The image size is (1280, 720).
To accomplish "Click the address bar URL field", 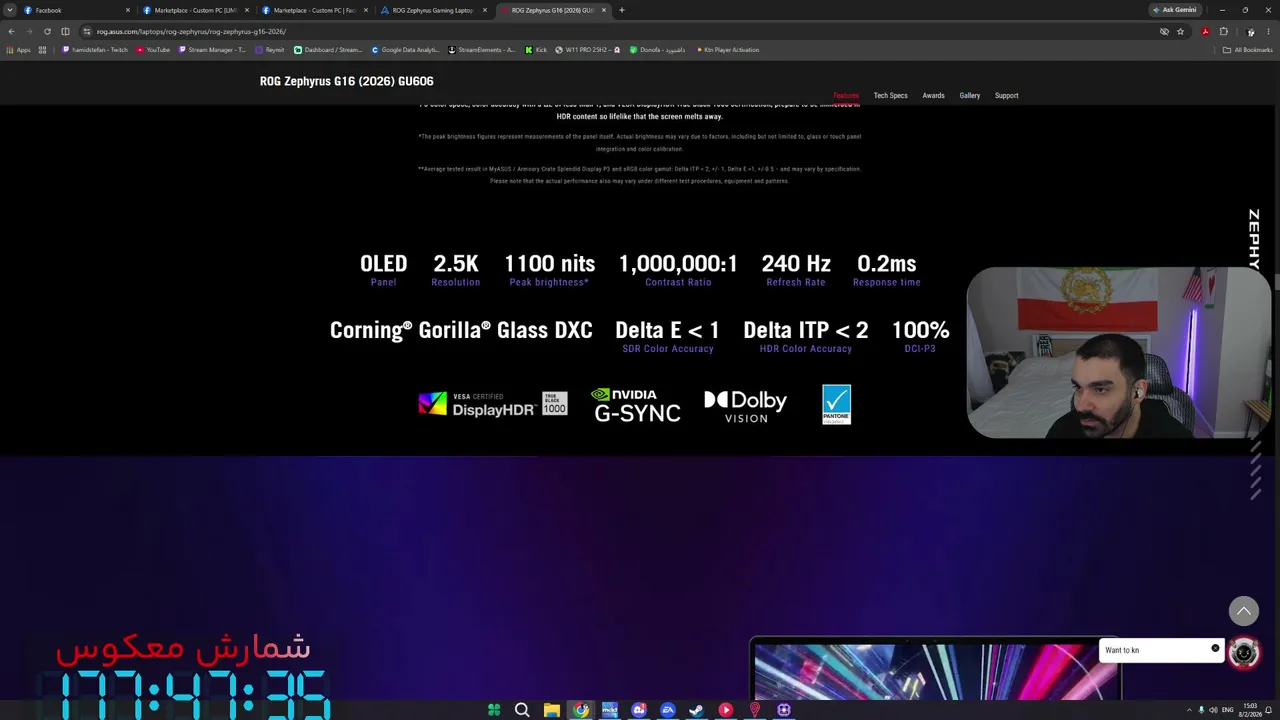I will [620, 31].
